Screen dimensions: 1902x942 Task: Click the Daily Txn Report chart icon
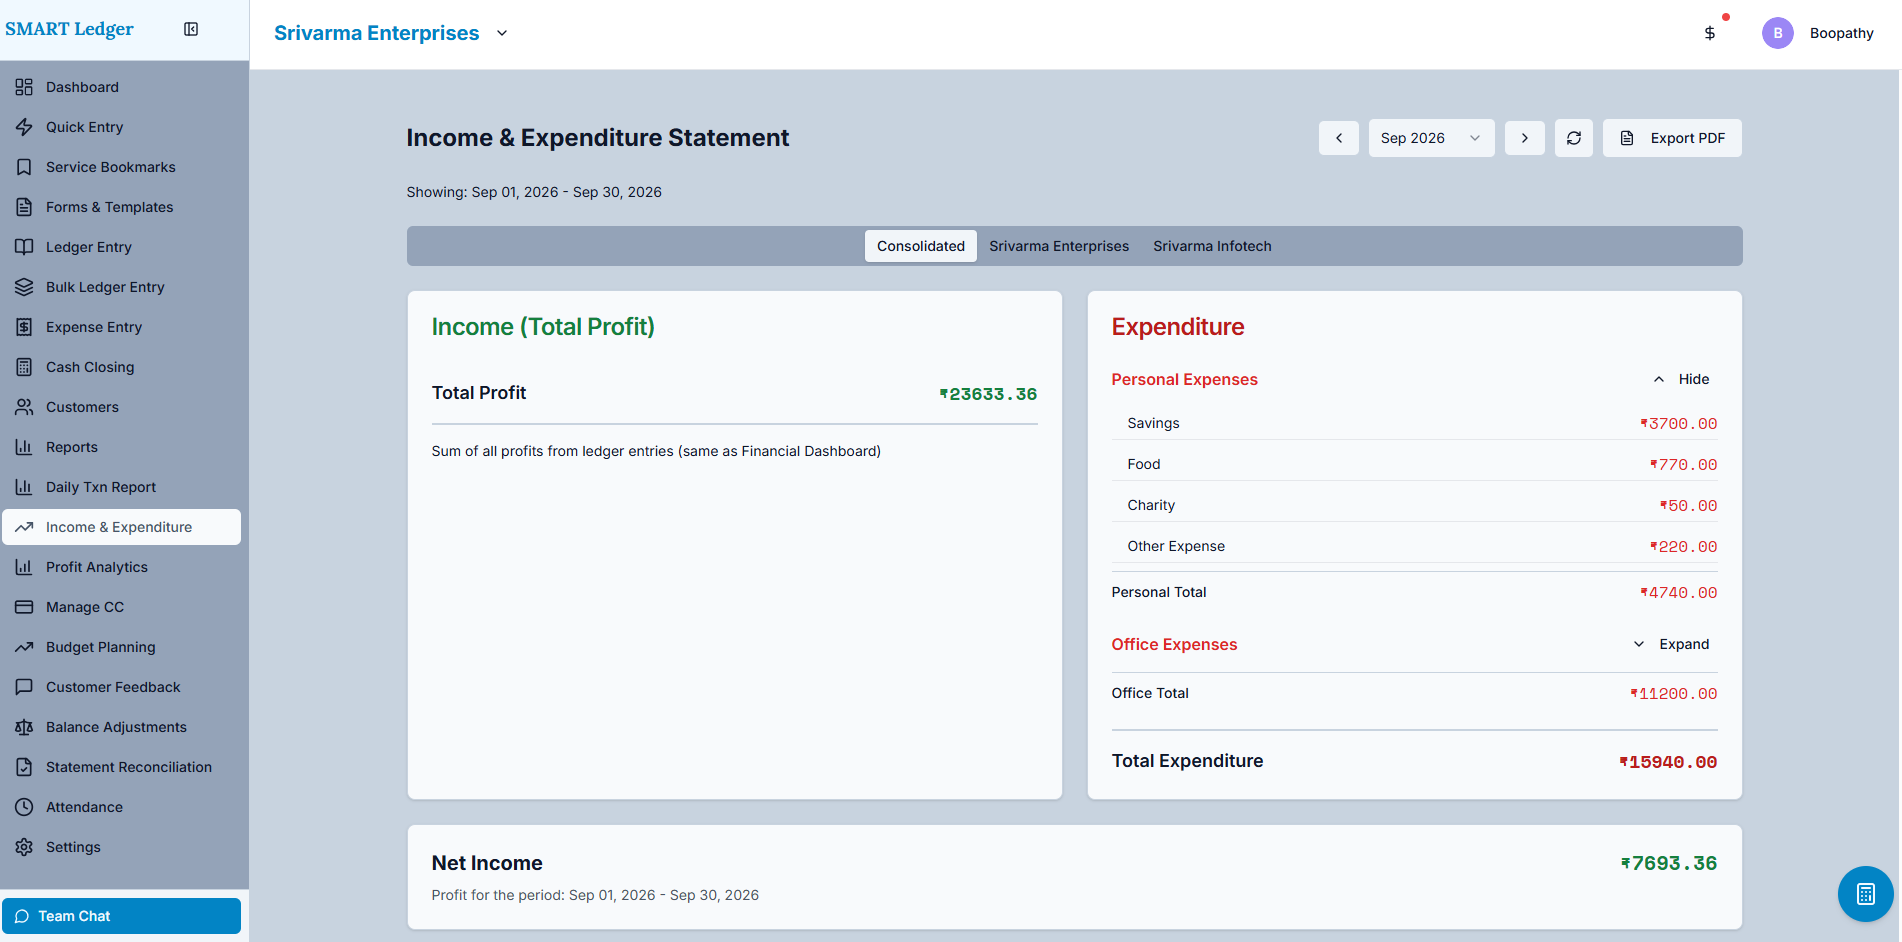coord(24,487)
